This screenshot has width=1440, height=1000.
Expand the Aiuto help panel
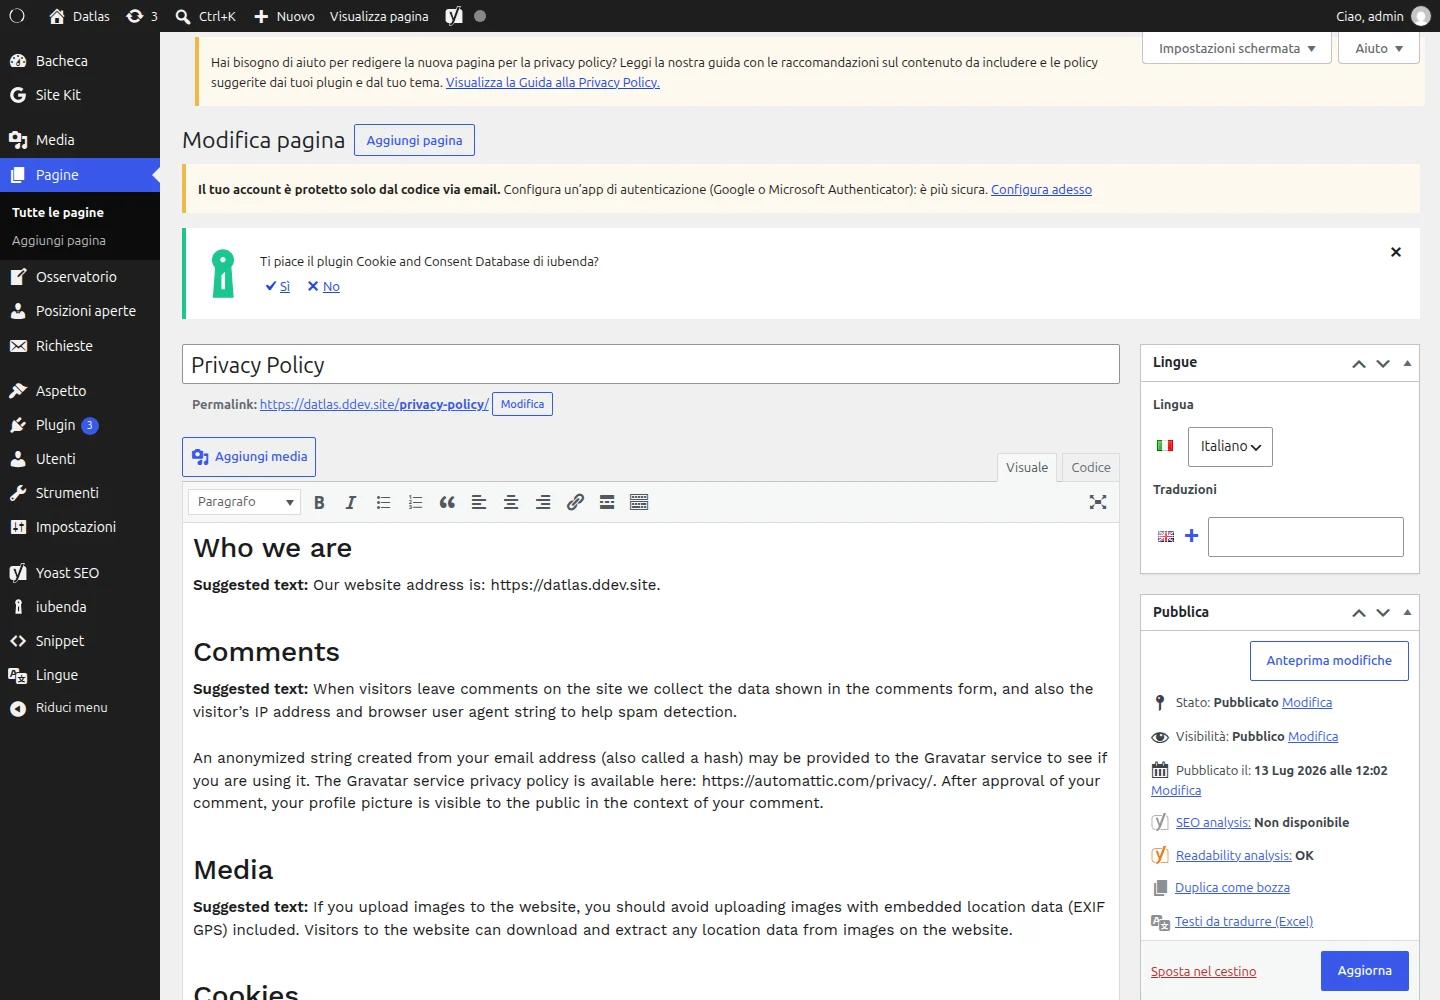1379,48
